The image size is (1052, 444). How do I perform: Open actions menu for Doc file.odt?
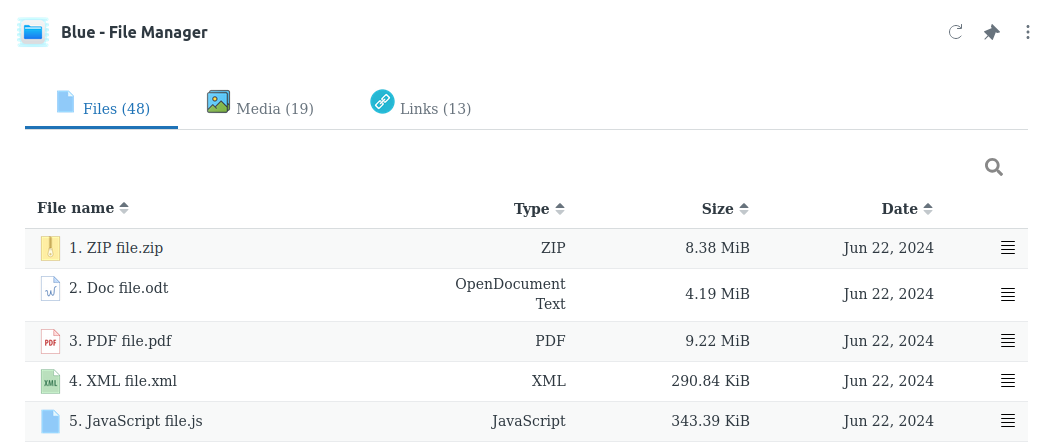click(1008, 295)
